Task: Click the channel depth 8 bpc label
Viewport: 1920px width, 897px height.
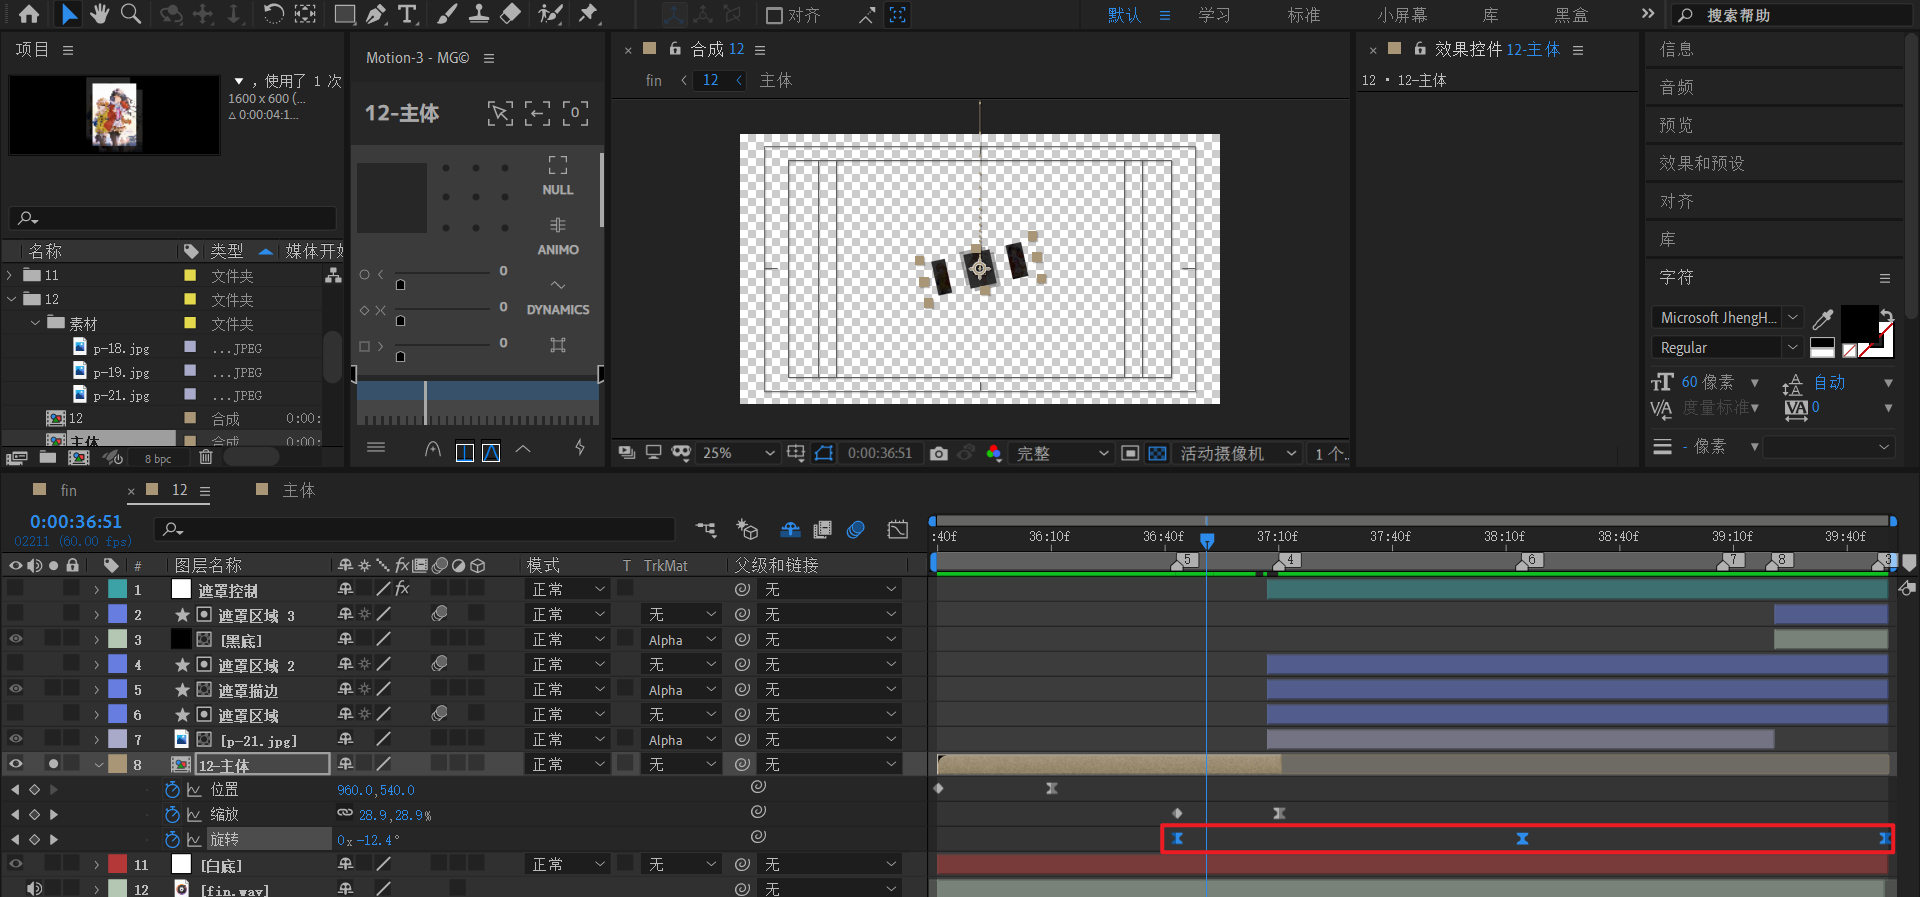Action: [158, 459]
